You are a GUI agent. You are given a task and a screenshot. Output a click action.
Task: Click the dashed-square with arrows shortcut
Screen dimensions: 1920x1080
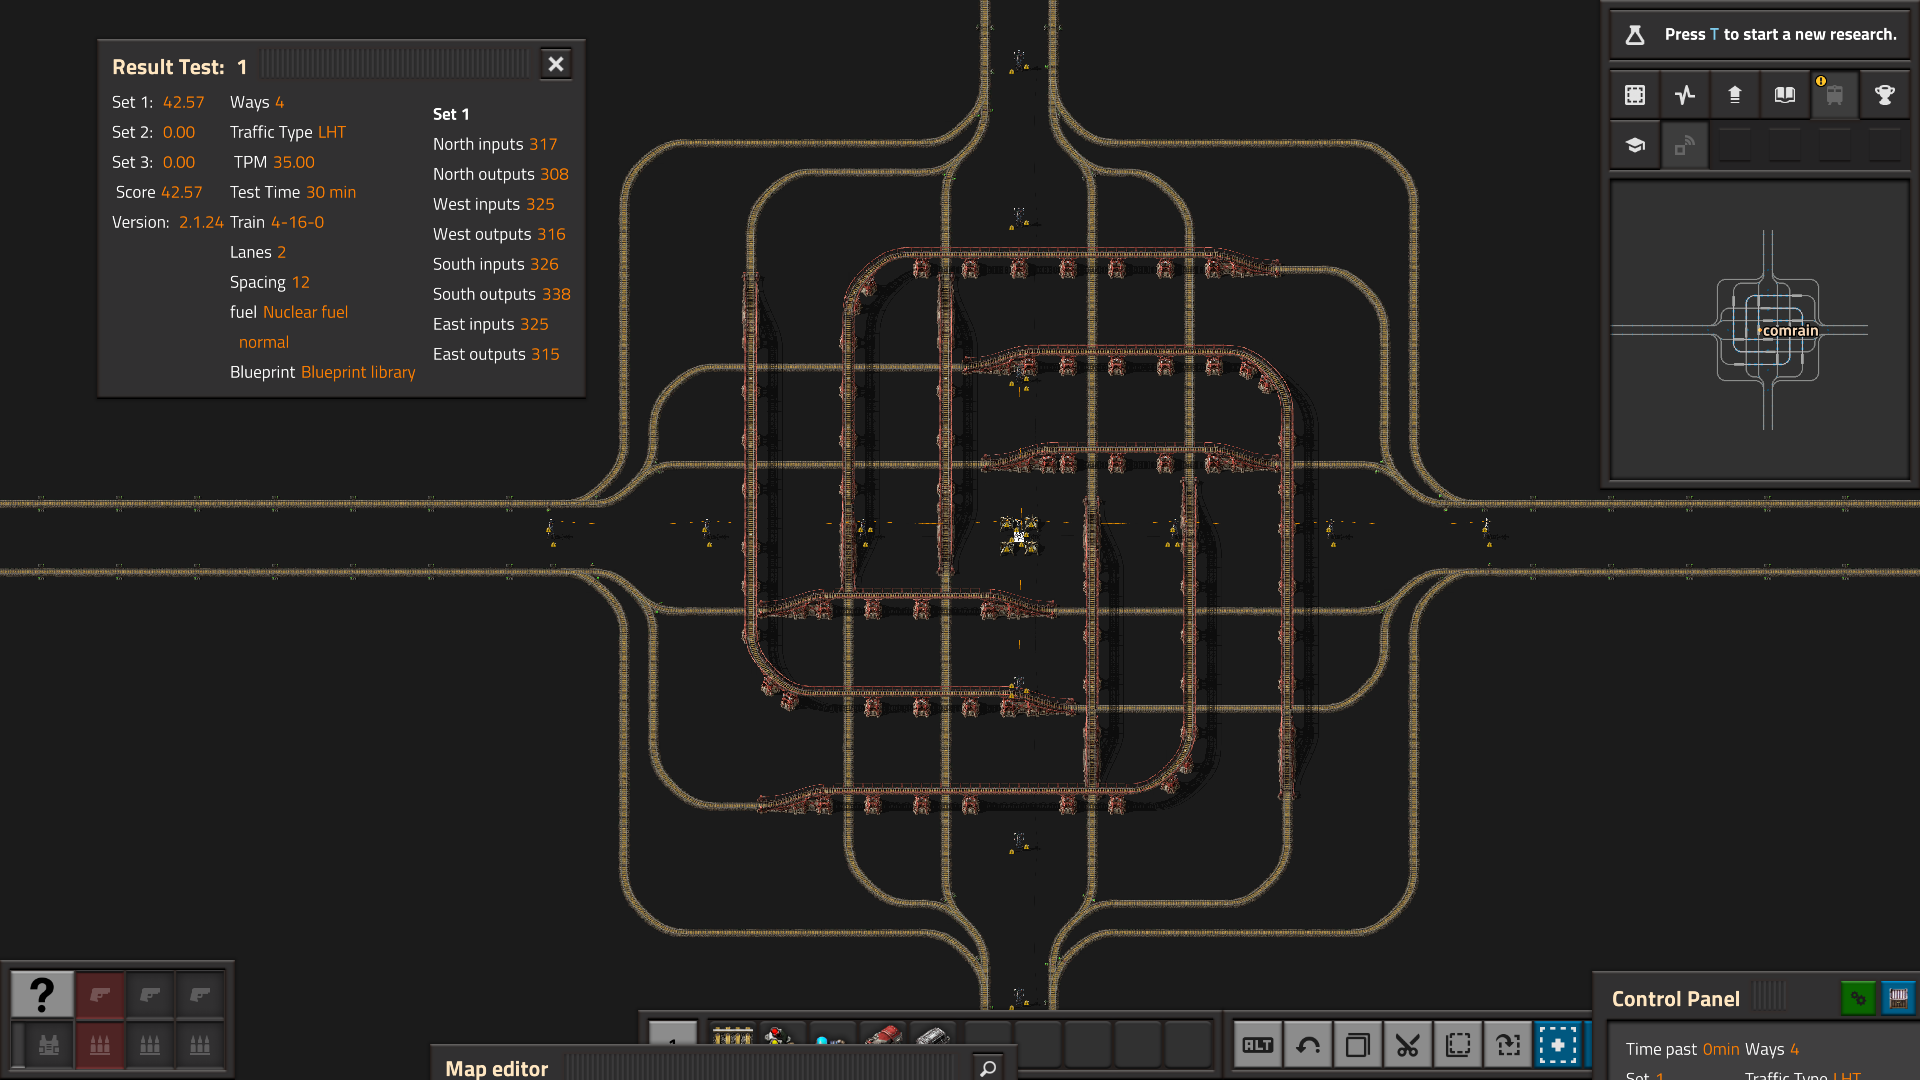[x=1508, y=1045]
